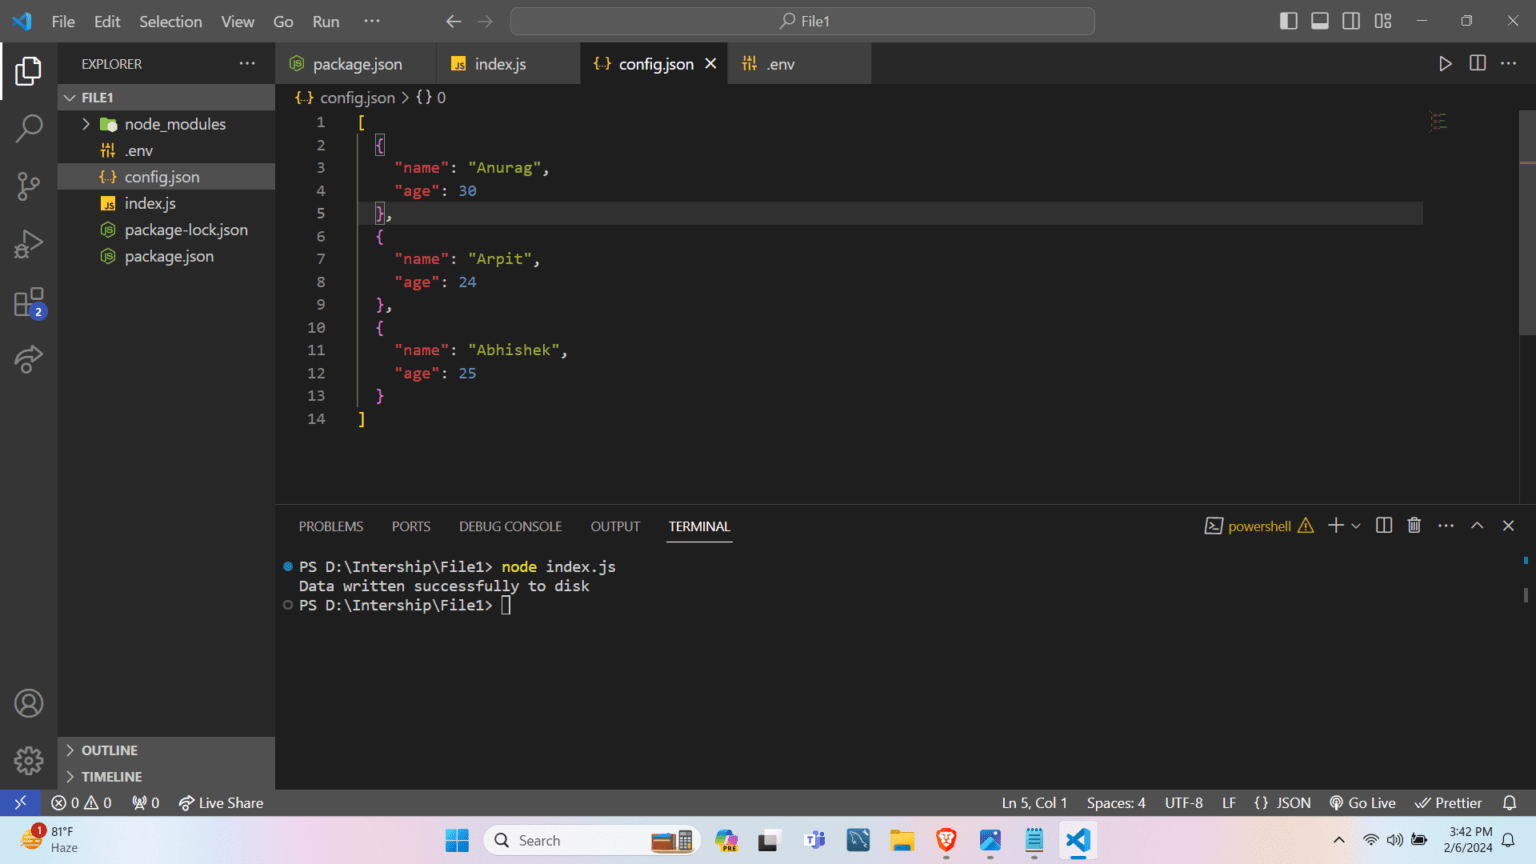This screenshot has width=1536, height=864.
Task: Kill the powershell terminal with the trash icon
Action: 1413,524
